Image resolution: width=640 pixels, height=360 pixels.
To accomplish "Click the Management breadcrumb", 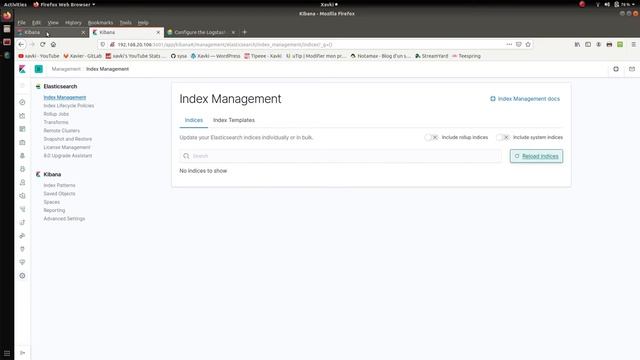I will tap(66, 69).
